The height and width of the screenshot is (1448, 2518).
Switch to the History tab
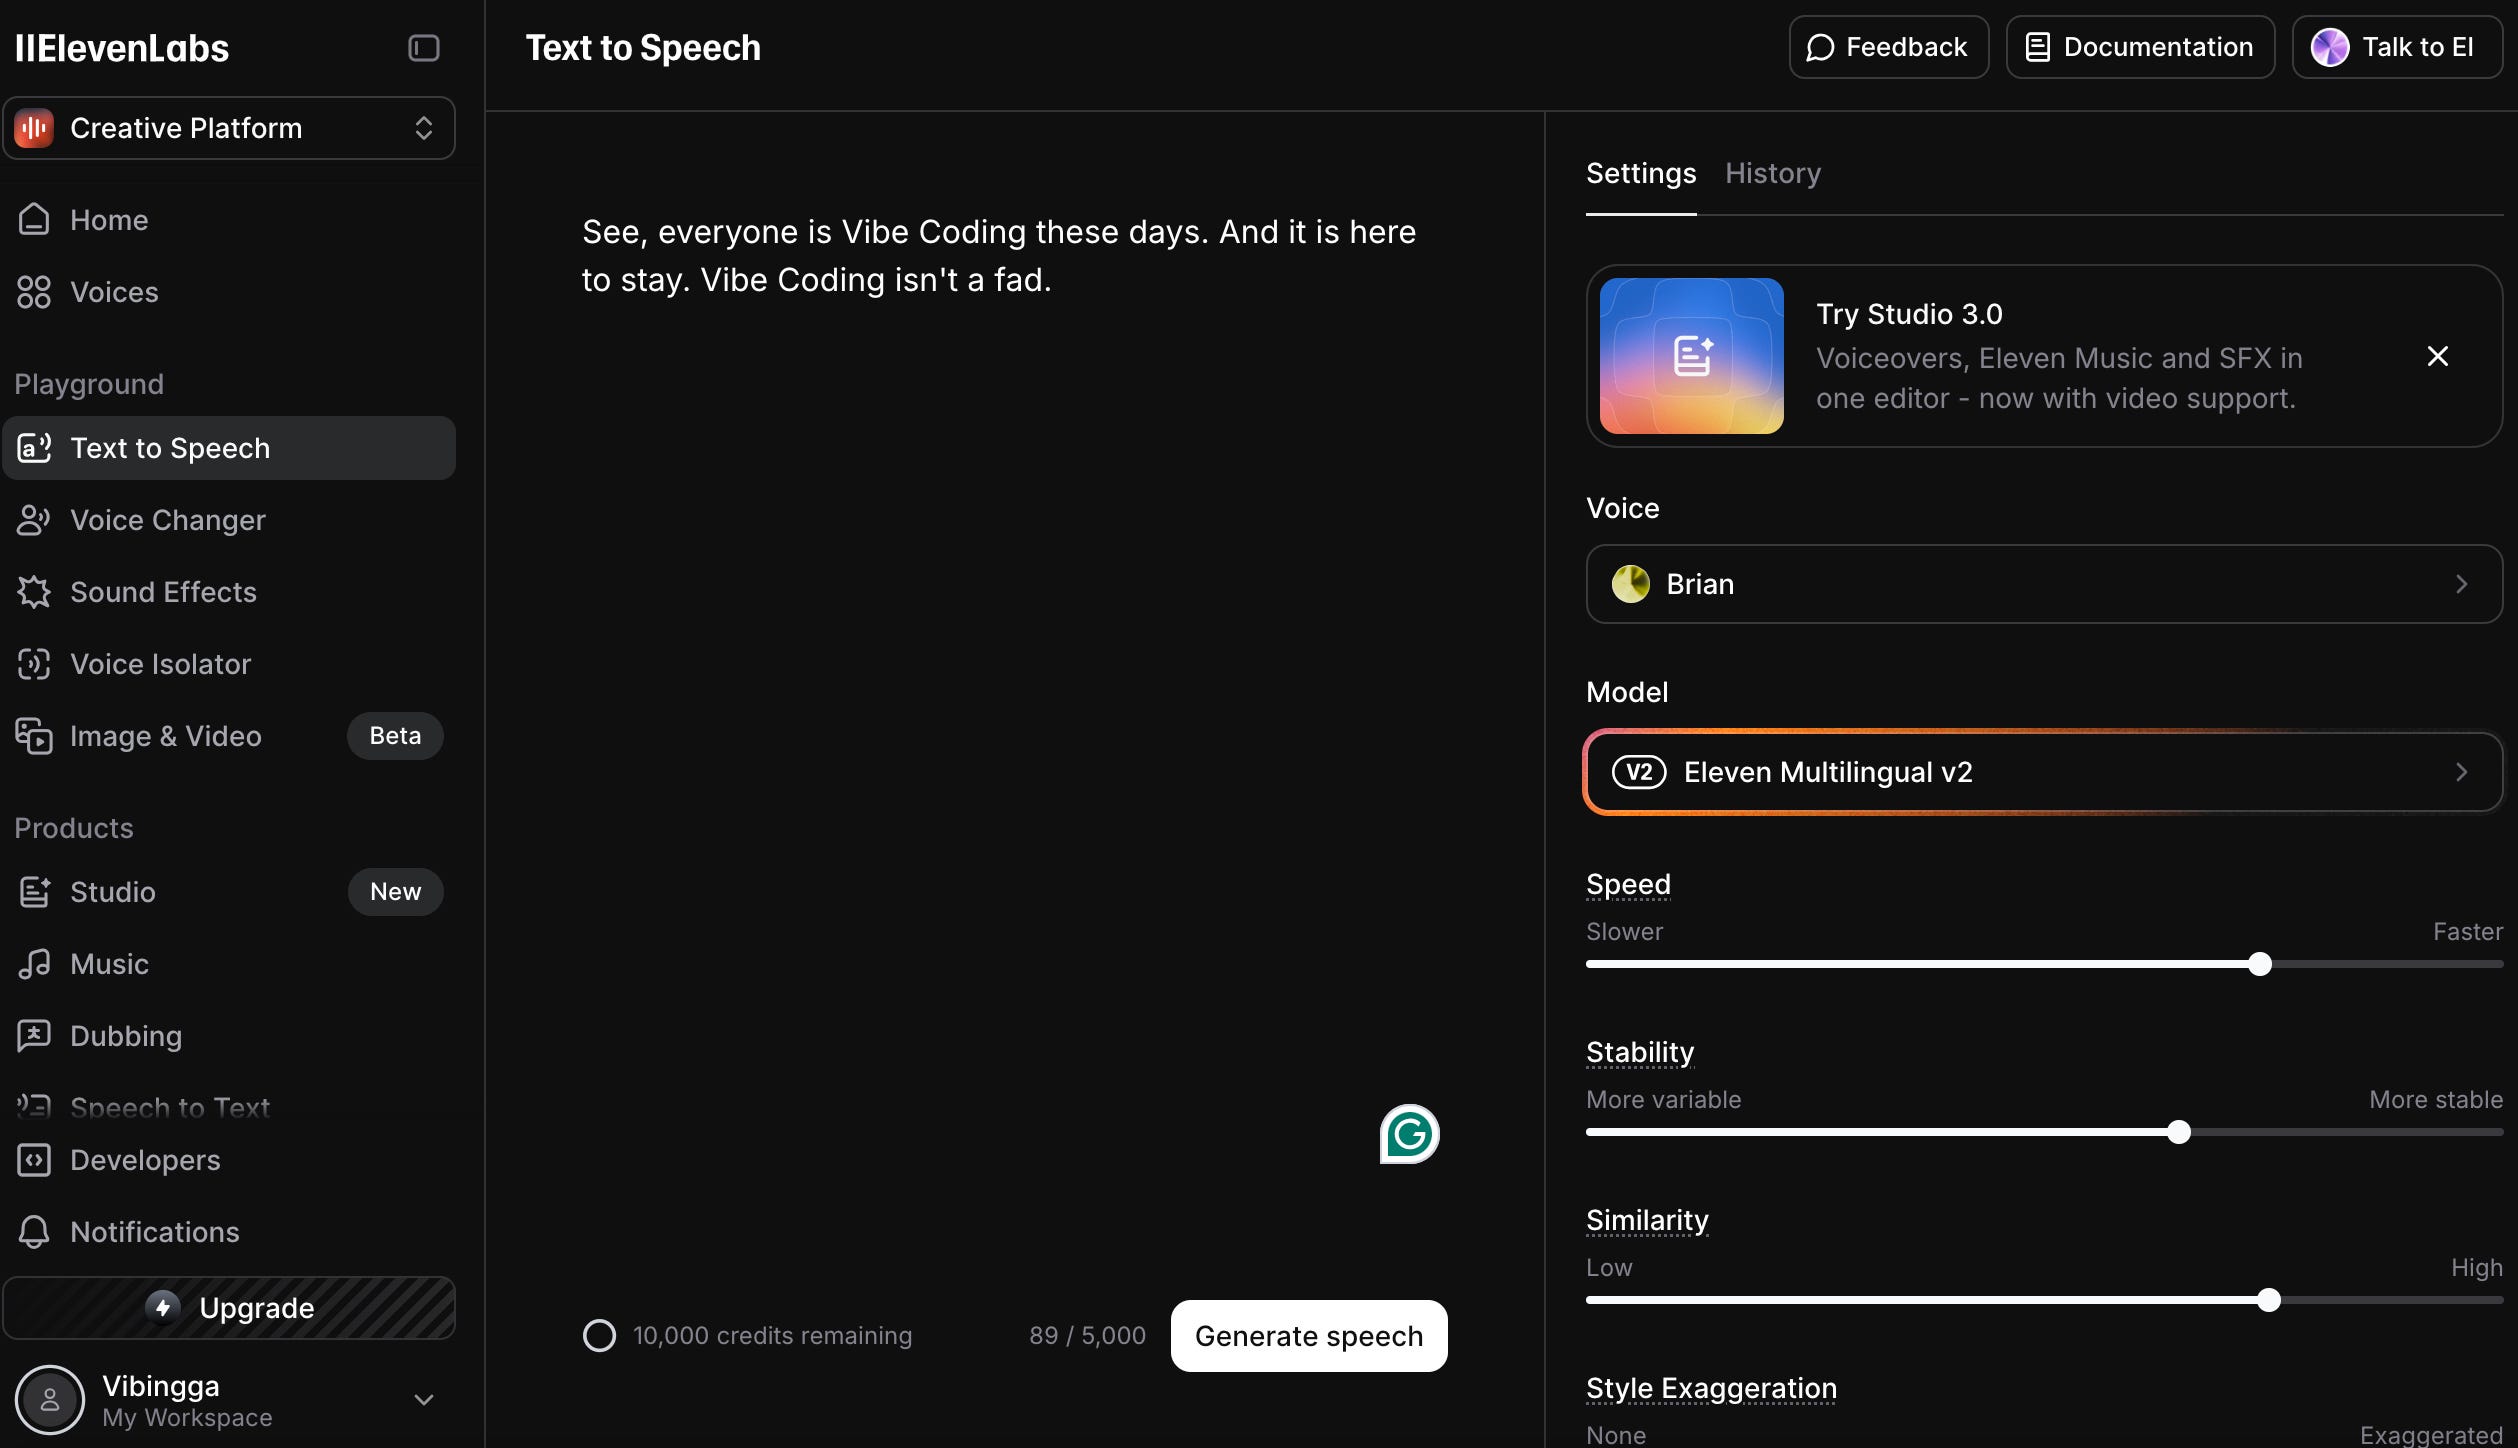point(1772,173)
